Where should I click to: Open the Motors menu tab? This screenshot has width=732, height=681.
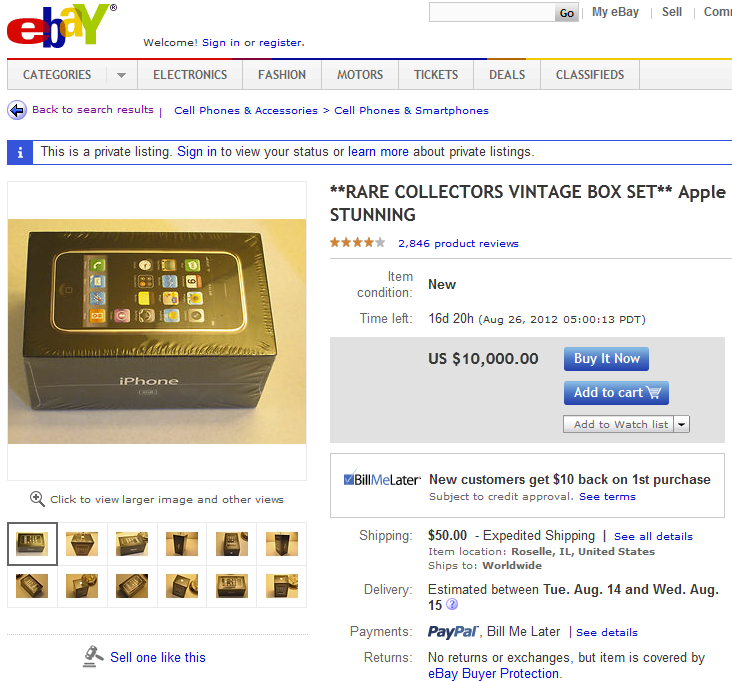click(x=360, y=75)
